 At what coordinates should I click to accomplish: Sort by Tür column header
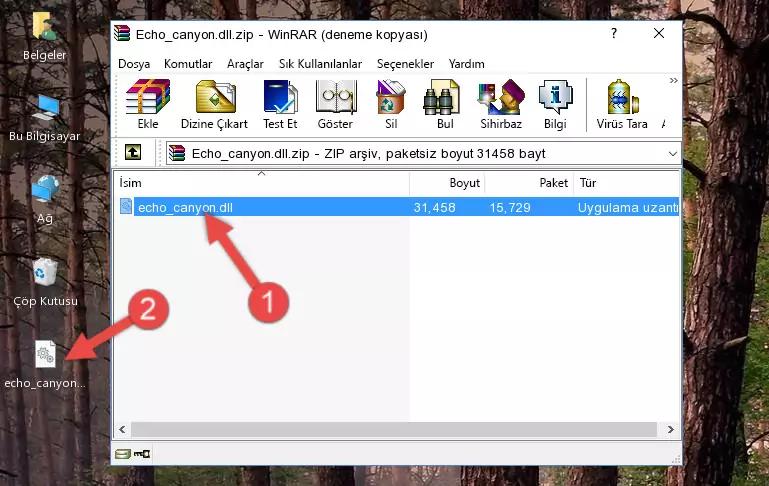pos(626,183)
